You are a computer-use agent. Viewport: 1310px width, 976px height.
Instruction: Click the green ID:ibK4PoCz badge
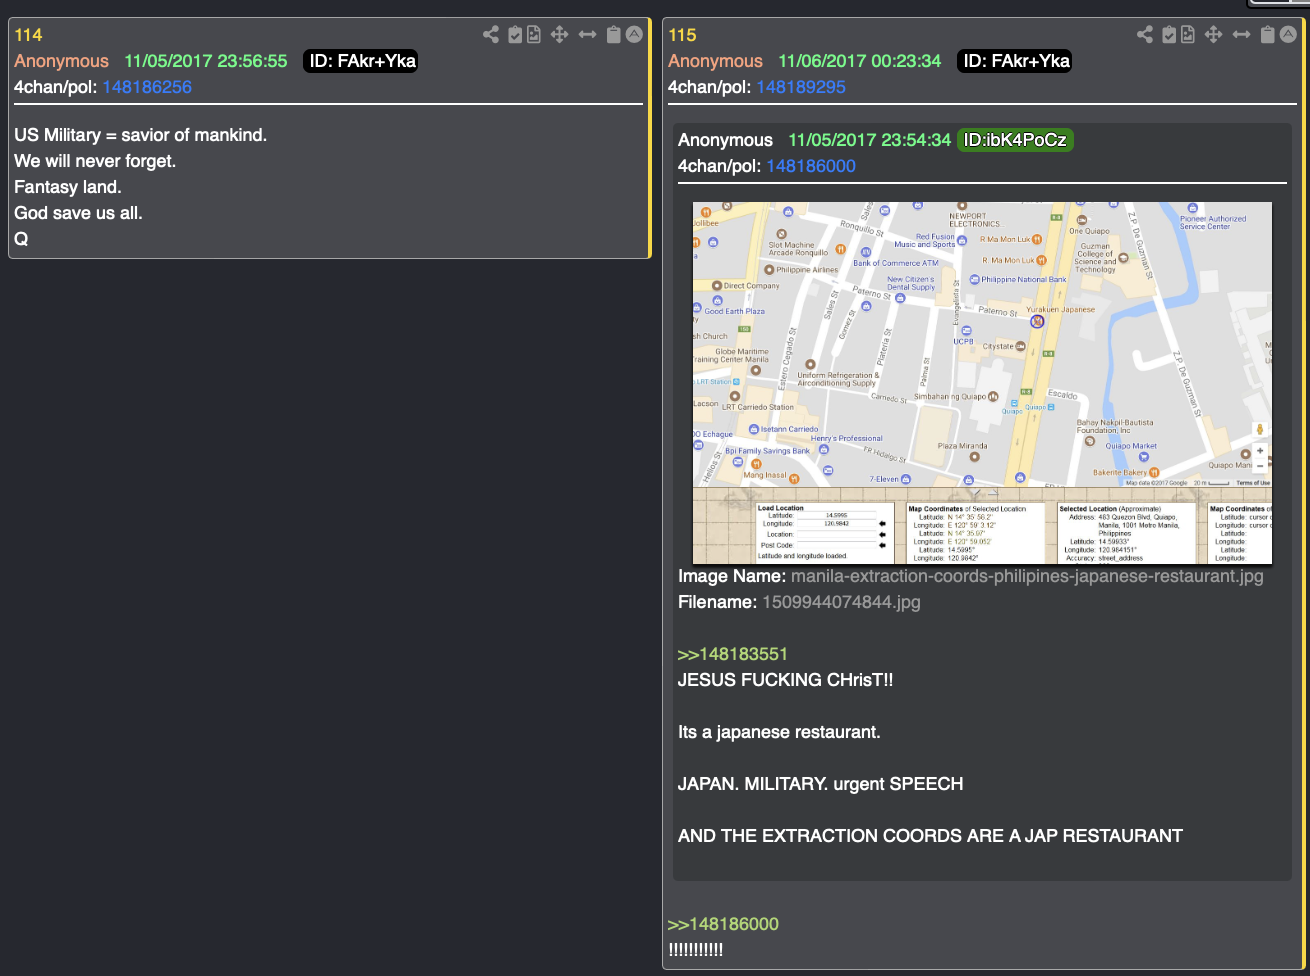(x=1015, y=140)
